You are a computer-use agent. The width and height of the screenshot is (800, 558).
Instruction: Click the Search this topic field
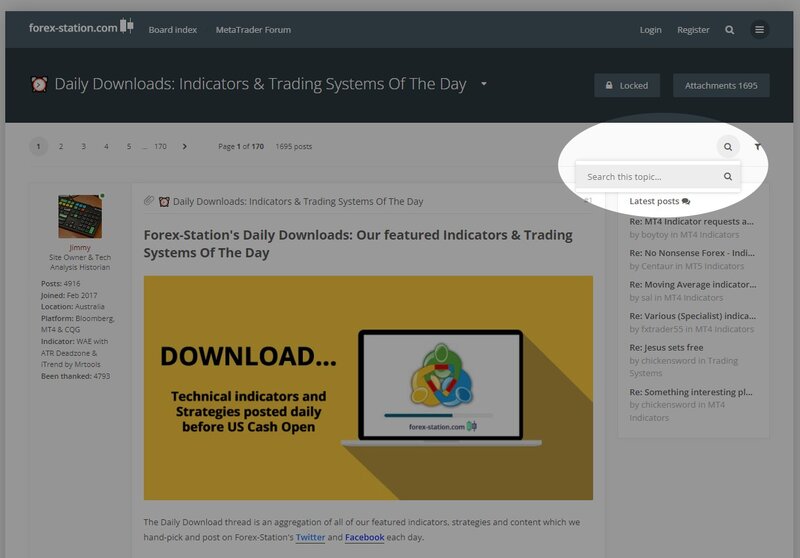648,176
